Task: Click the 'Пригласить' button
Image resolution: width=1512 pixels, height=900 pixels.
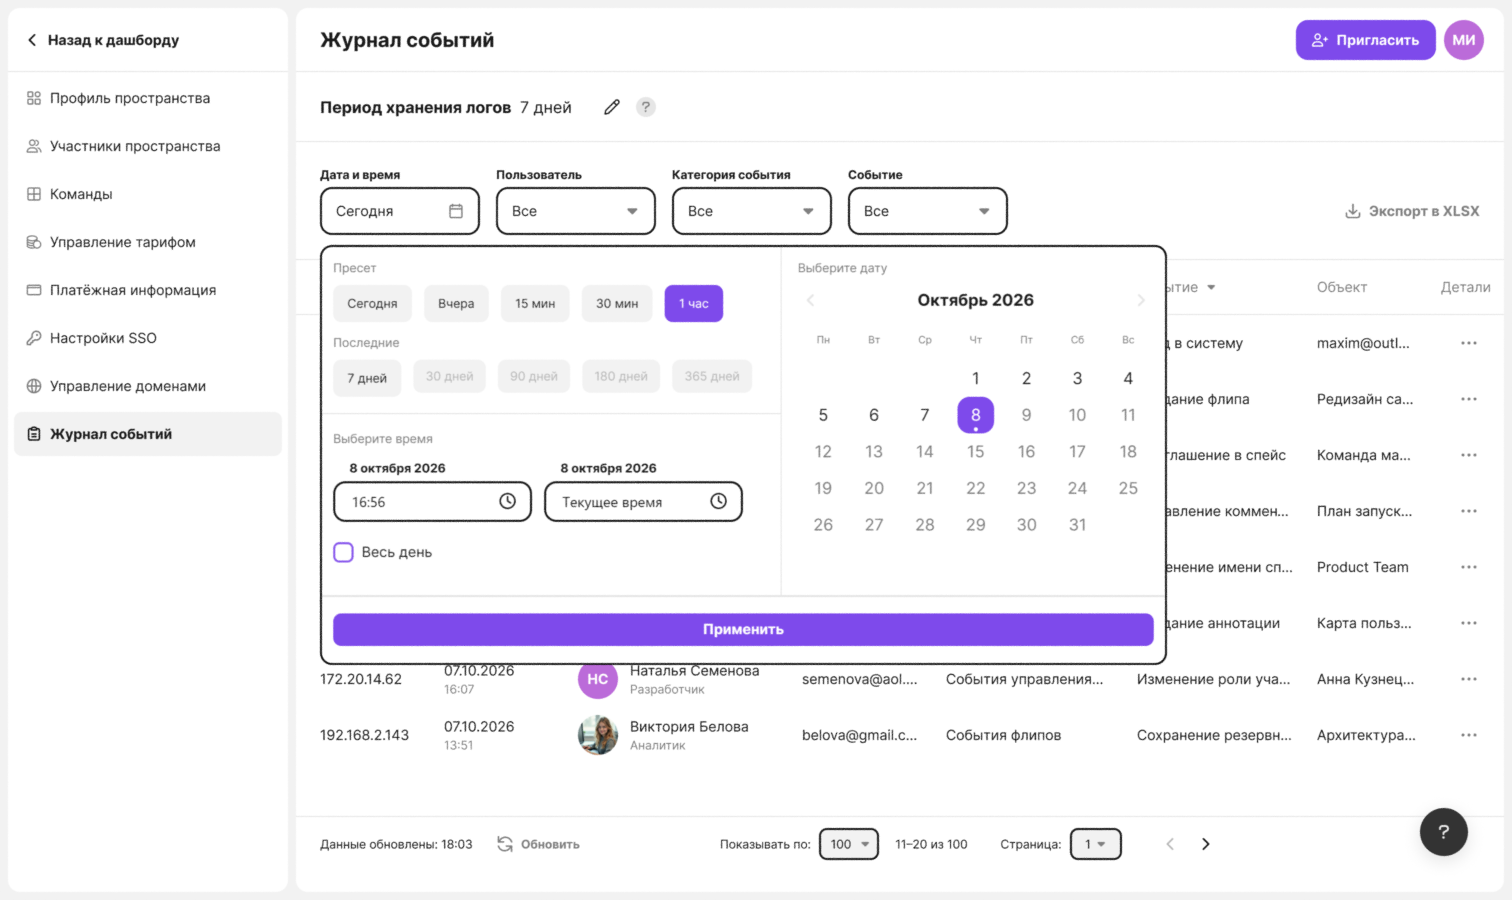Action: [x=1366, y=40]
